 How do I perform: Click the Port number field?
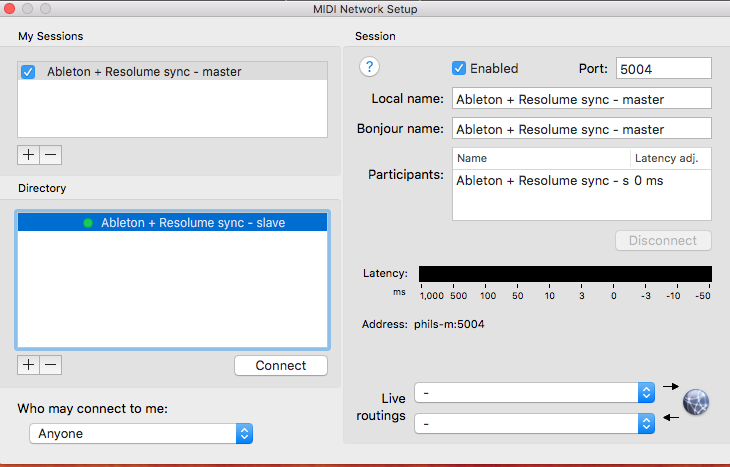pyautogui.click(x=663, y=68)
